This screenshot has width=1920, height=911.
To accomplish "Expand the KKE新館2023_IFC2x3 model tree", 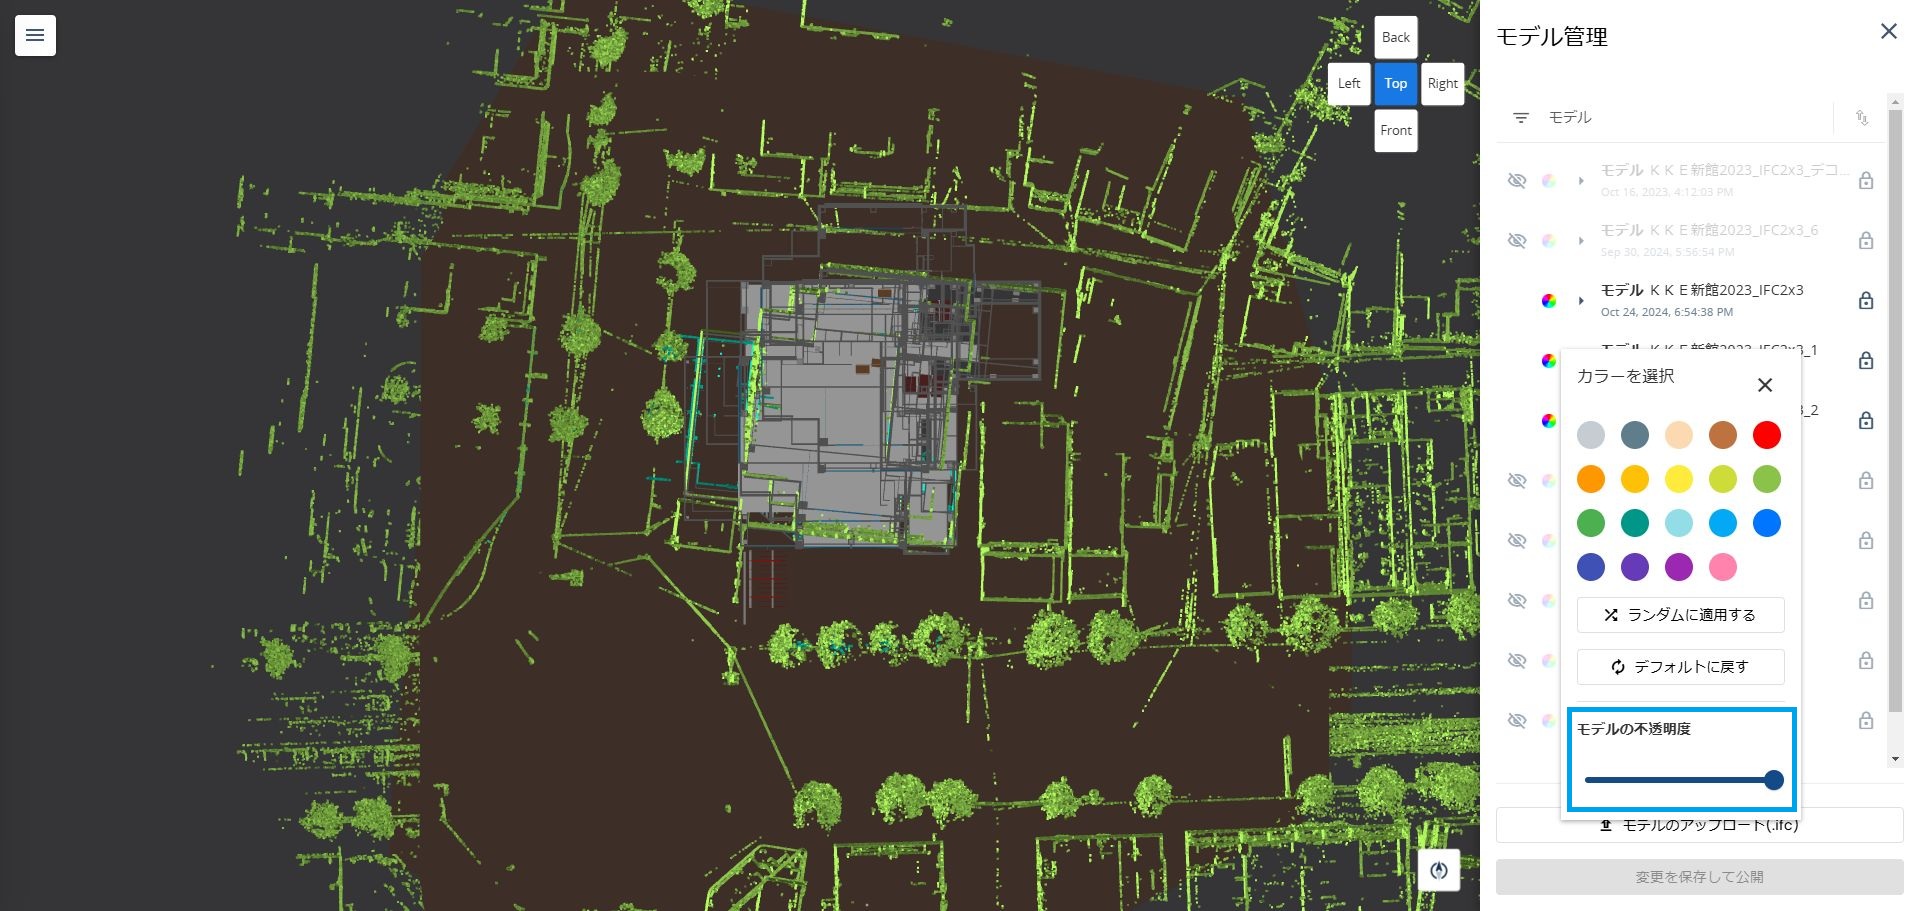I will click(x=1581, y=301).
